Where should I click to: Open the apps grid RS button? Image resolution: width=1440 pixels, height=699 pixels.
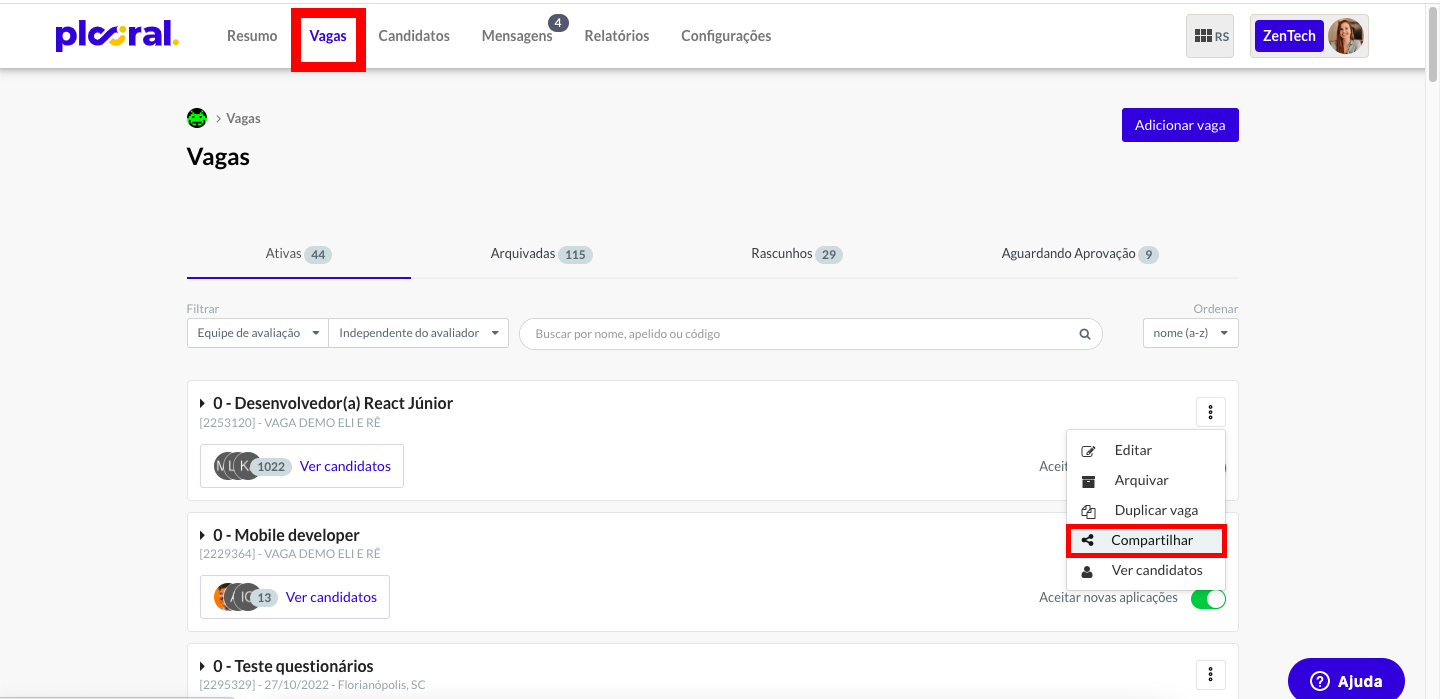[1210, 36]
